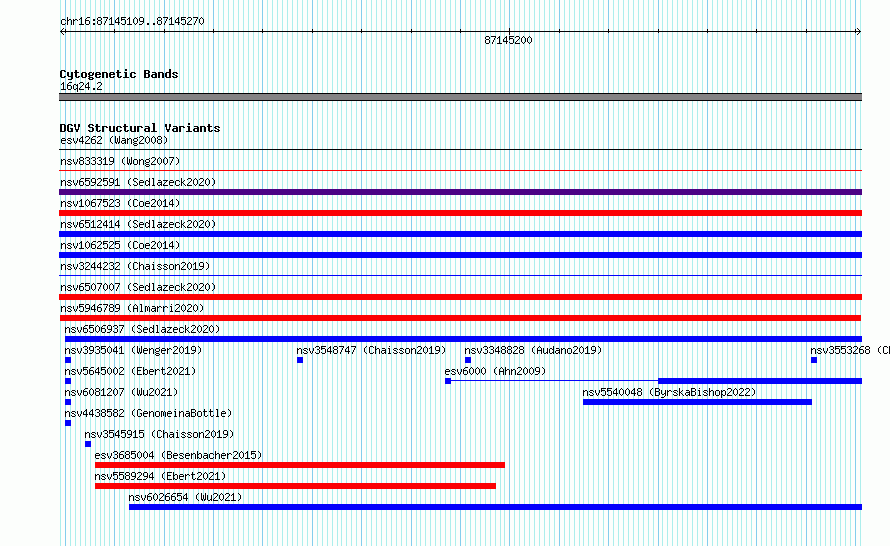This screenshot has height=546, width=890.
Task: Click blue square marker below esv6000
Action: pyautogui.click(x=448, y=381)
